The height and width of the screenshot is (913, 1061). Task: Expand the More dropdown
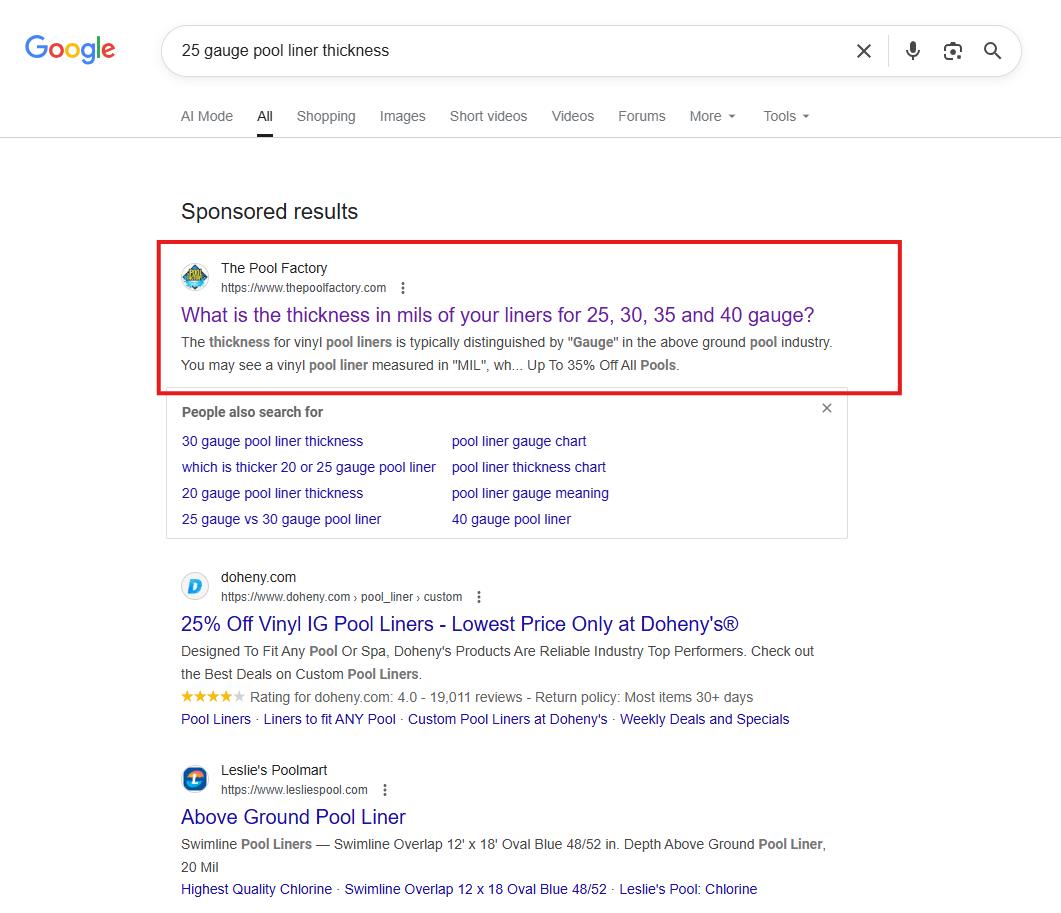[x=712, y=116]
